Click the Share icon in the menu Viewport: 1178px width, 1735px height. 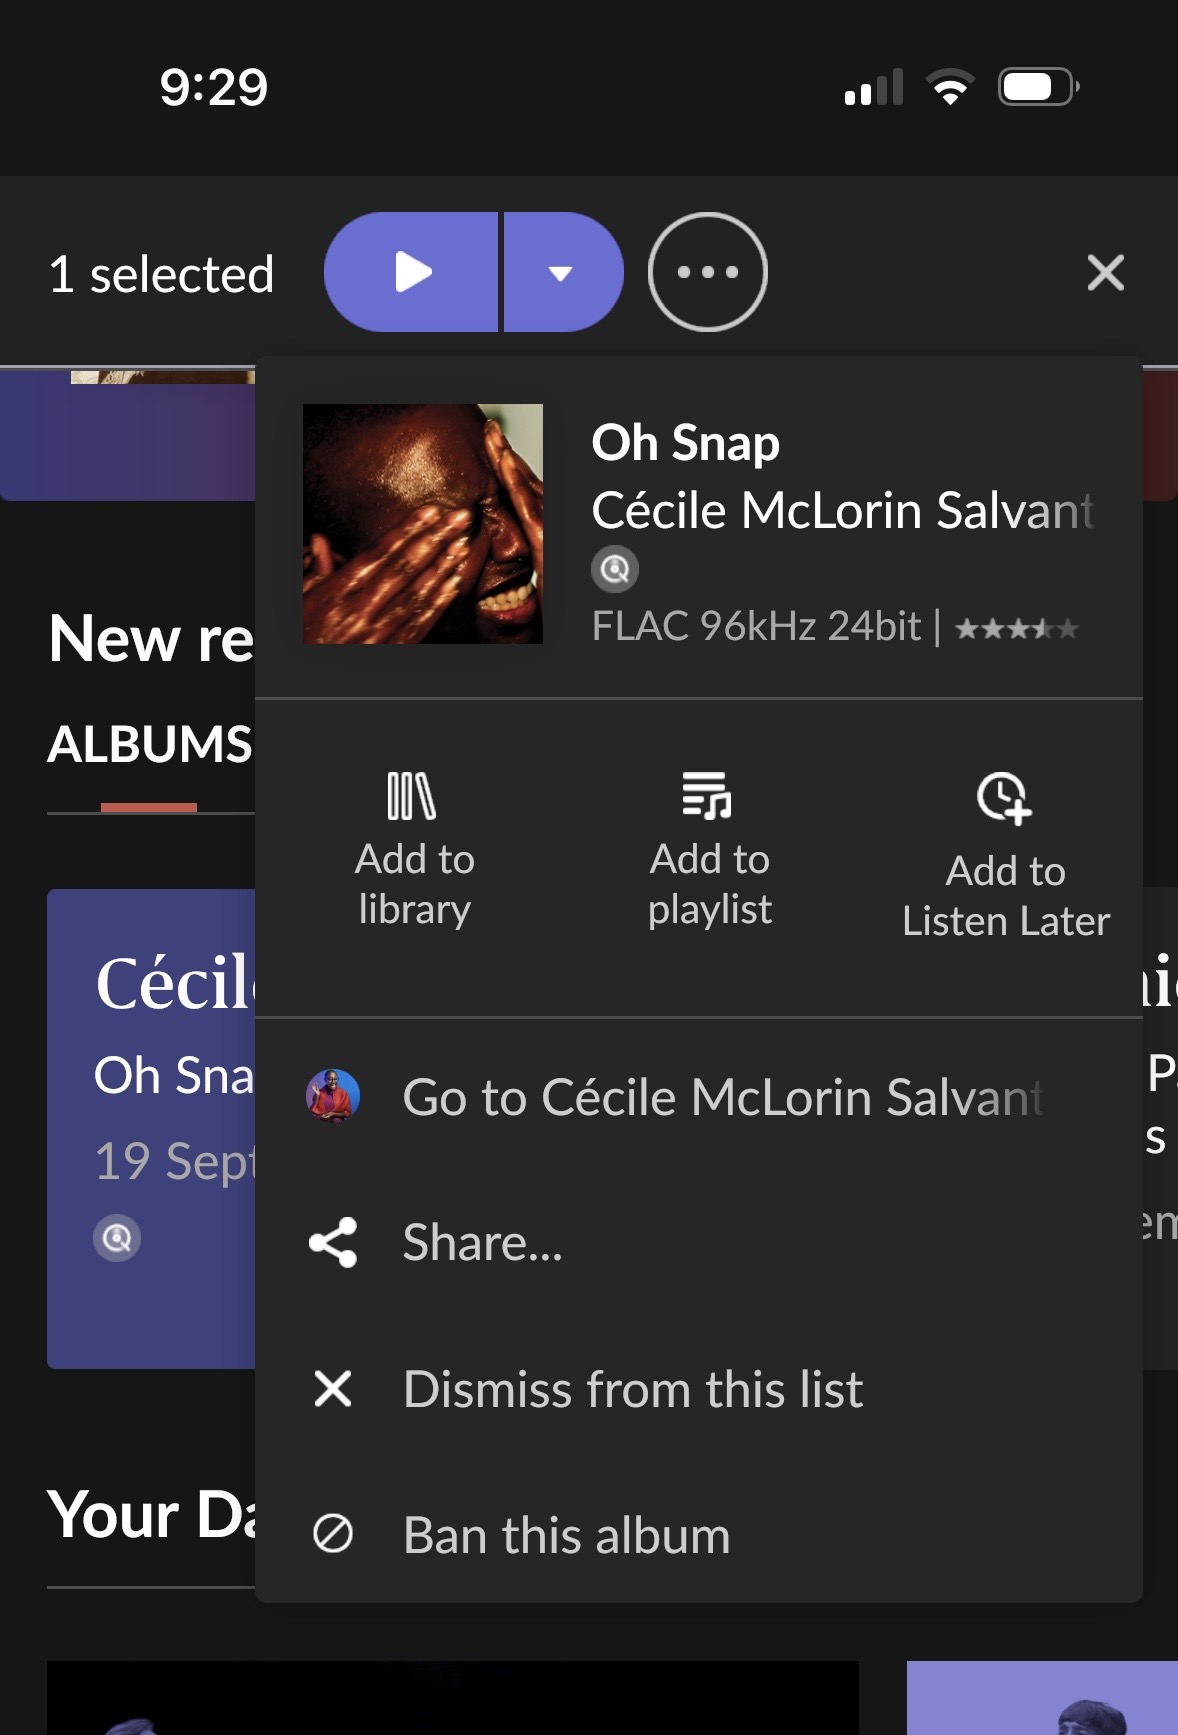pos(333,1243)
